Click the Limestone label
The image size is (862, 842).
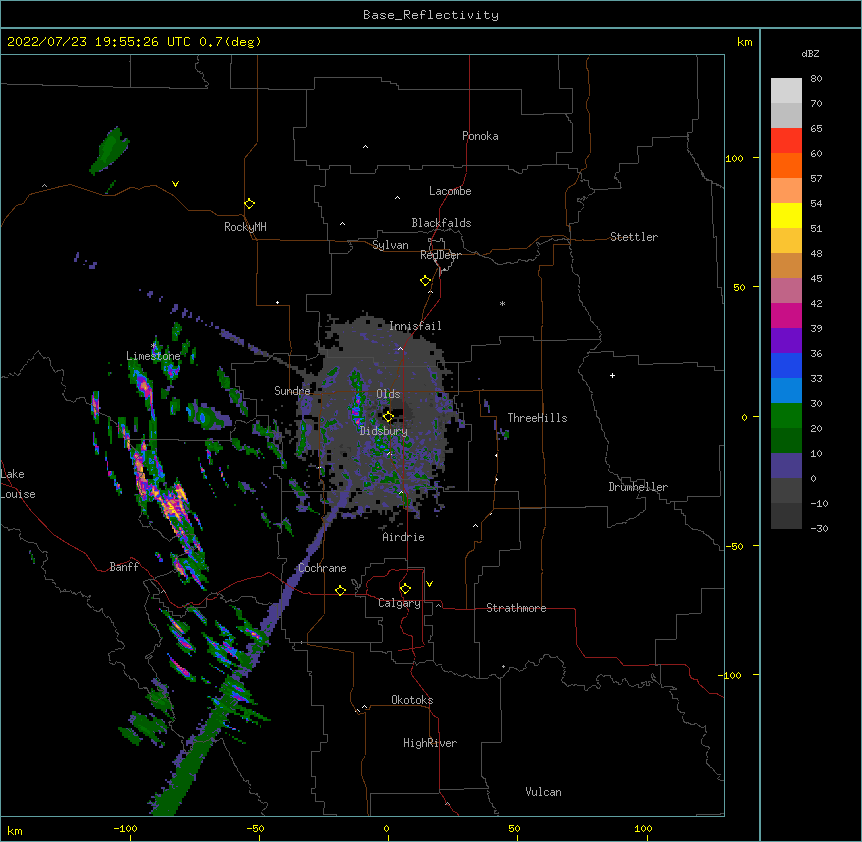[x=153, y=356]
